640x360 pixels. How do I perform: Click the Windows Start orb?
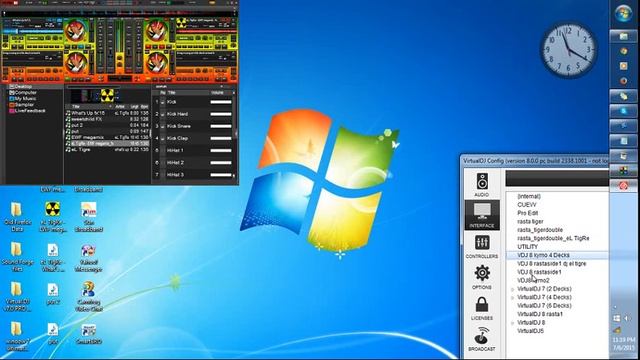[624, 15]
